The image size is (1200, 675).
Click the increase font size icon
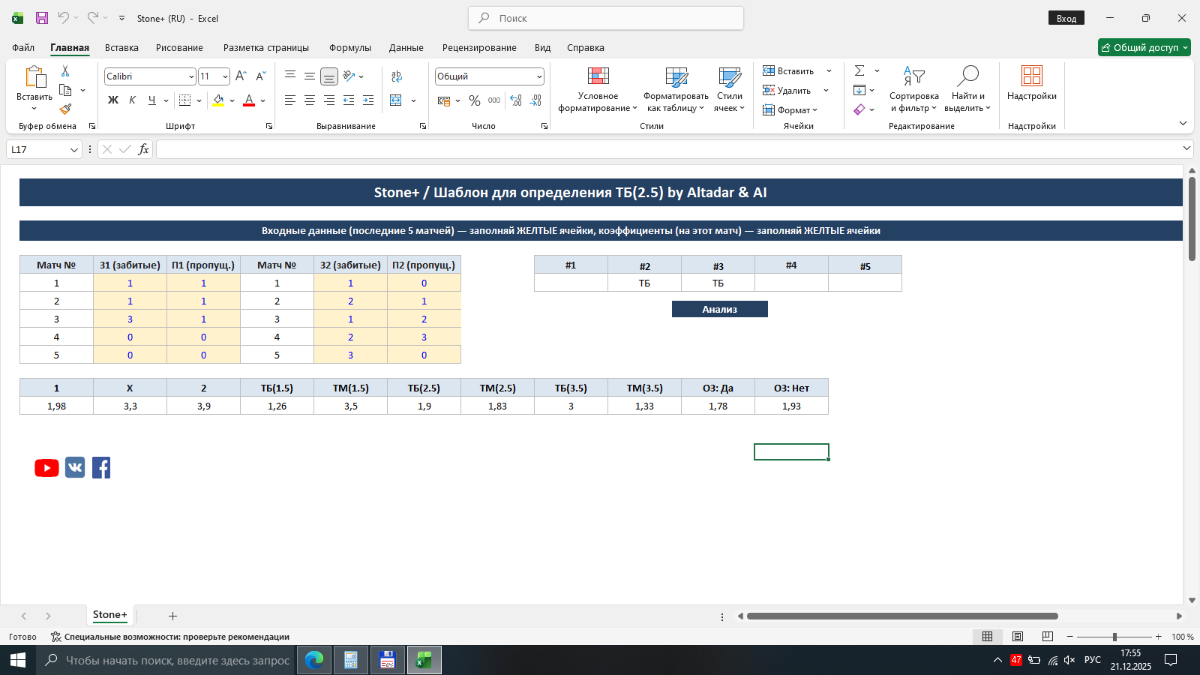(241, 76)
